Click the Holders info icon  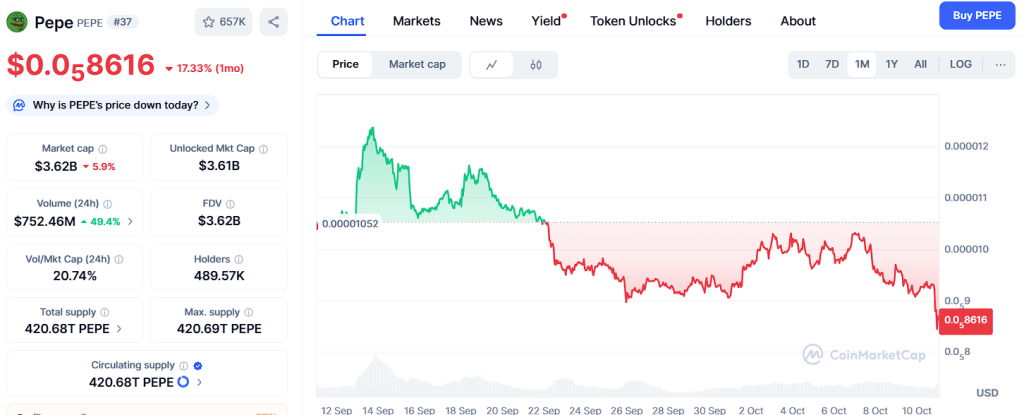(x=239, y=260)
